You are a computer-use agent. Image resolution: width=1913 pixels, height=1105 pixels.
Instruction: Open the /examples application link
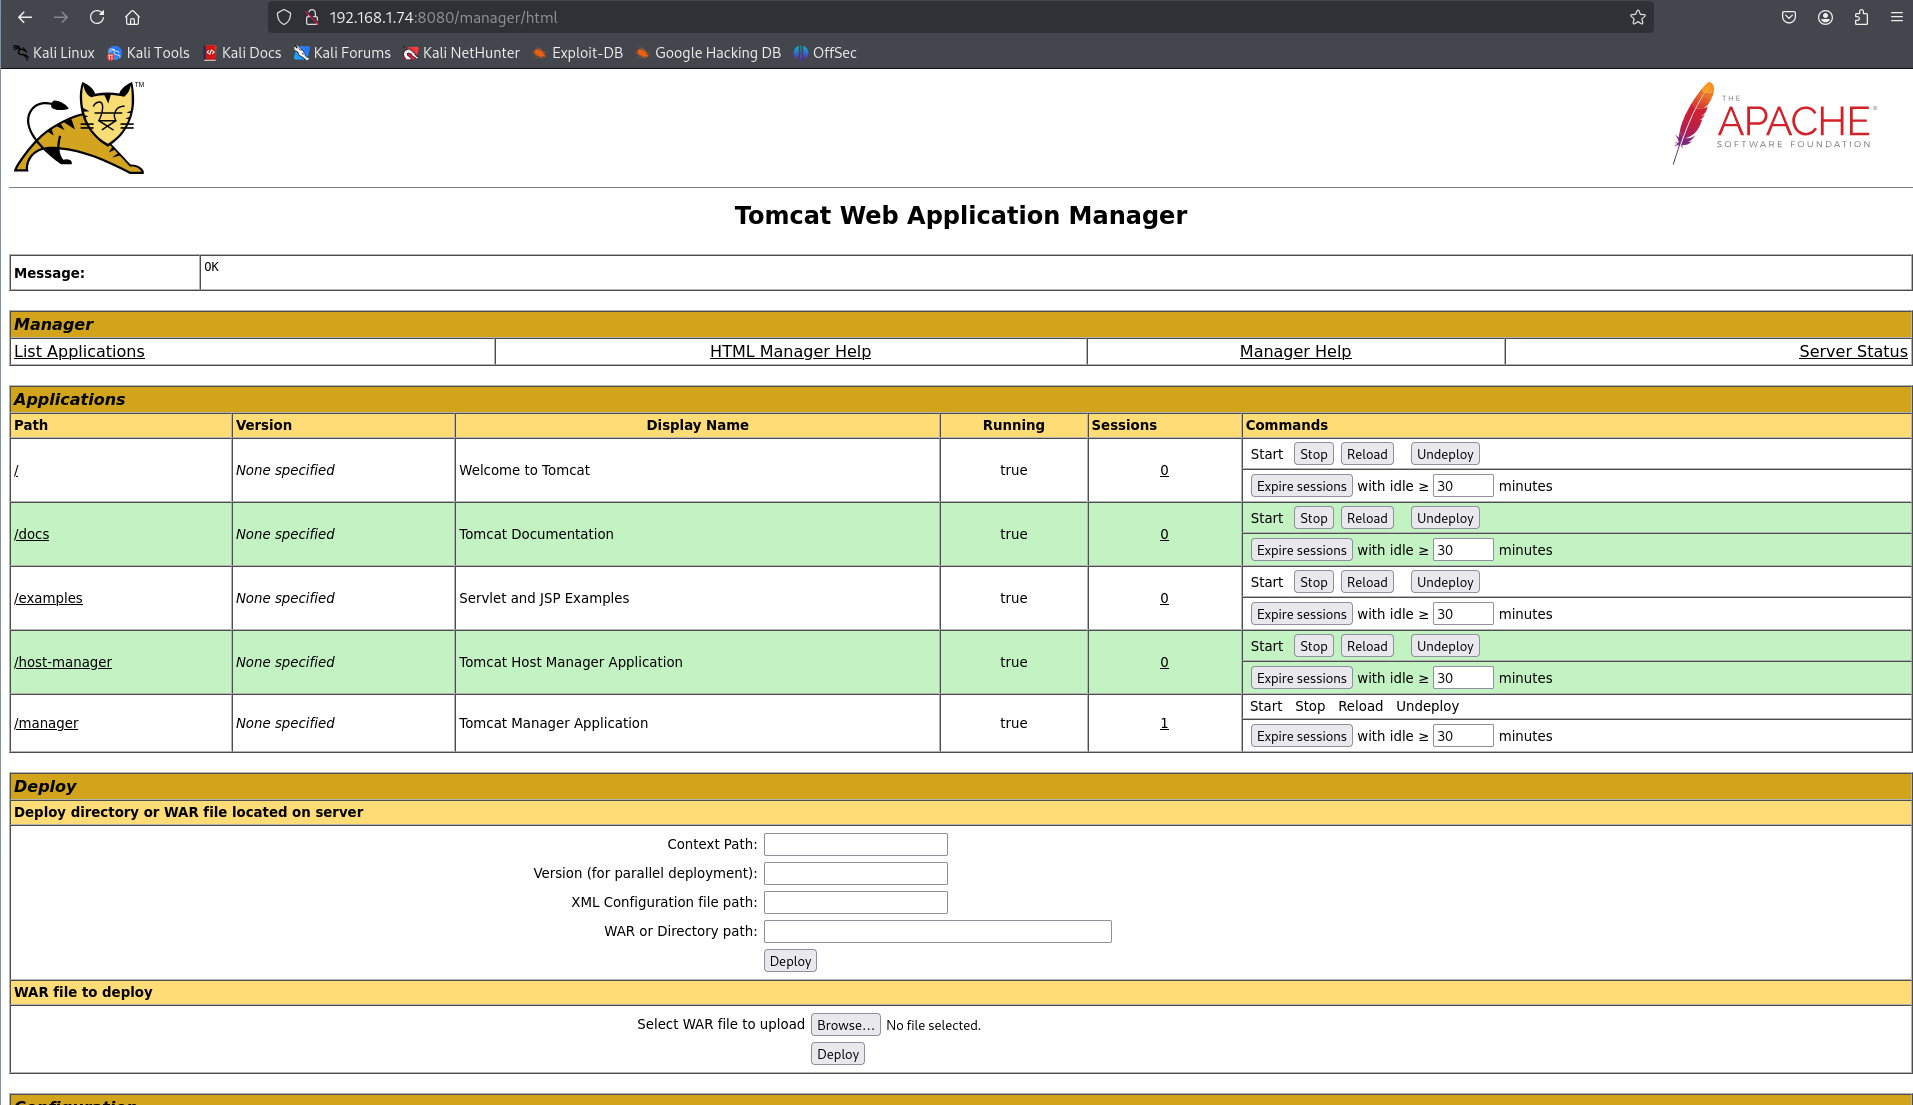48,598
